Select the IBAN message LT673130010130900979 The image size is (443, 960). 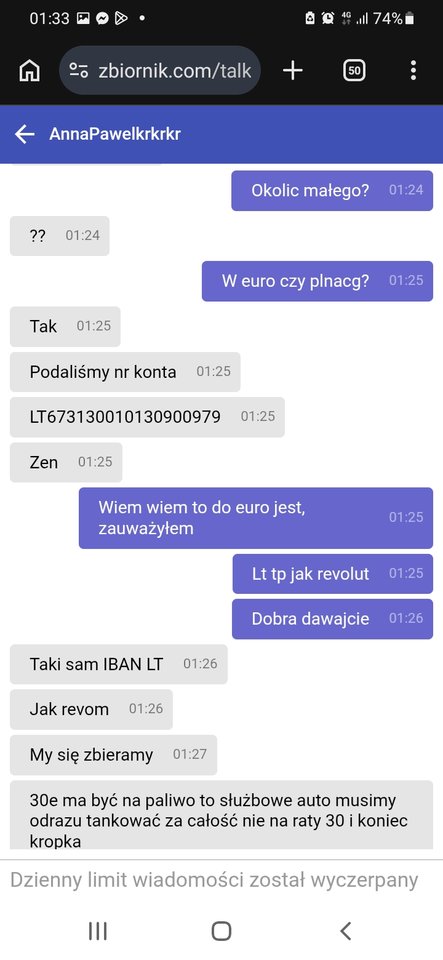point(147,417)
